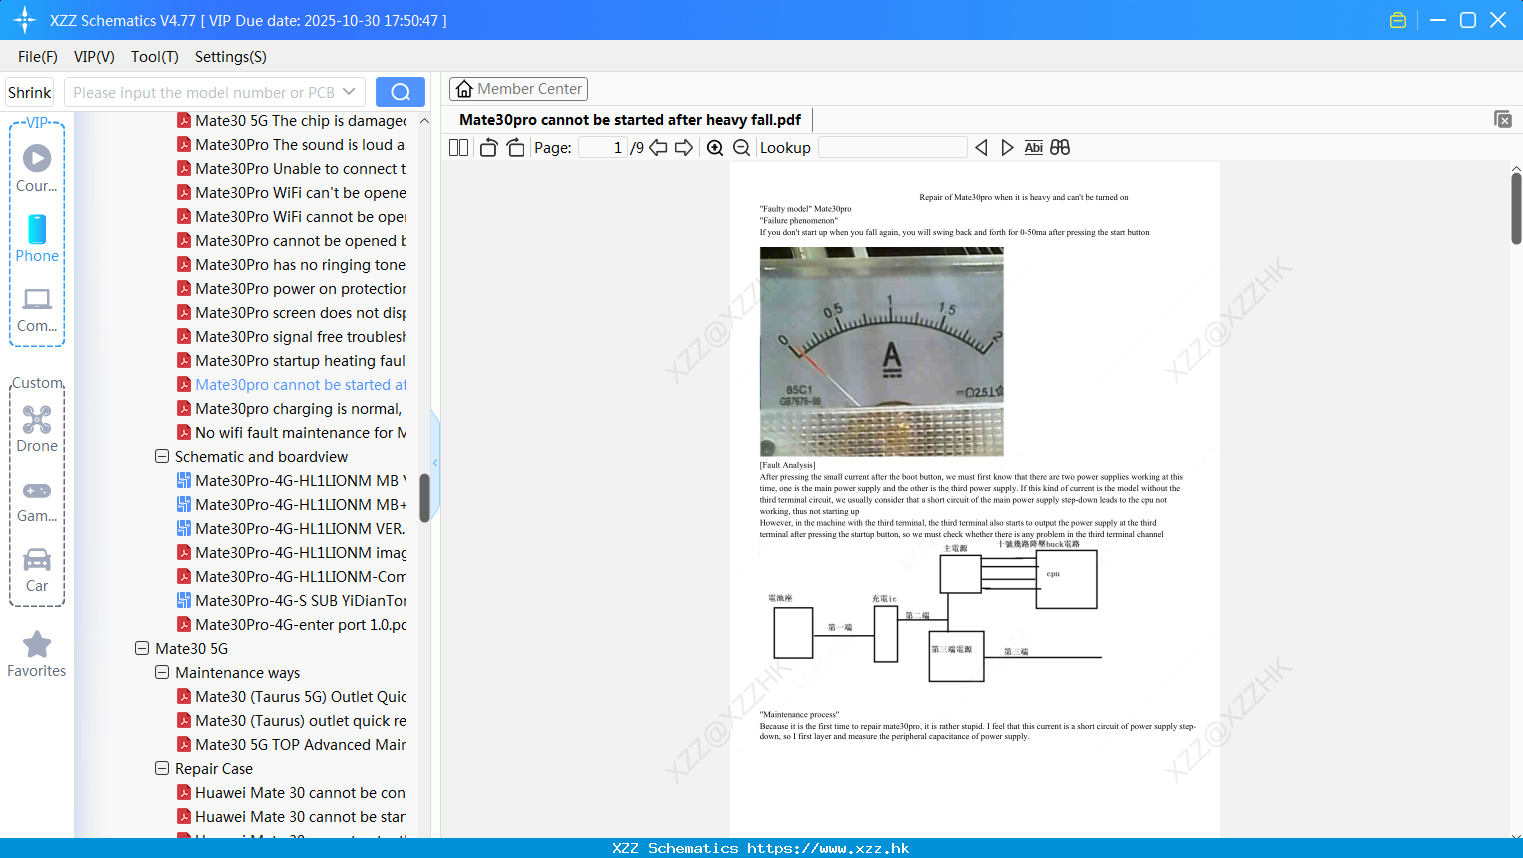
Task: Click the tree scroll up arrow
Action: 424,121
